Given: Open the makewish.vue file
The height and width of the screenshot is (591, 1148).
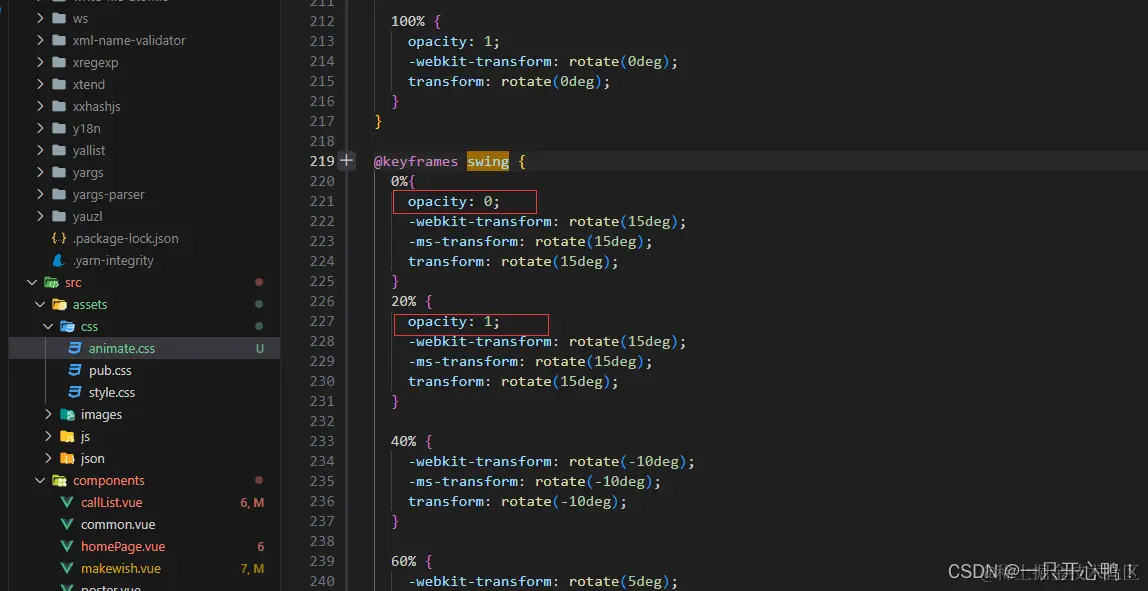Looking at the screenshot, I should click(x=120, y=568).
